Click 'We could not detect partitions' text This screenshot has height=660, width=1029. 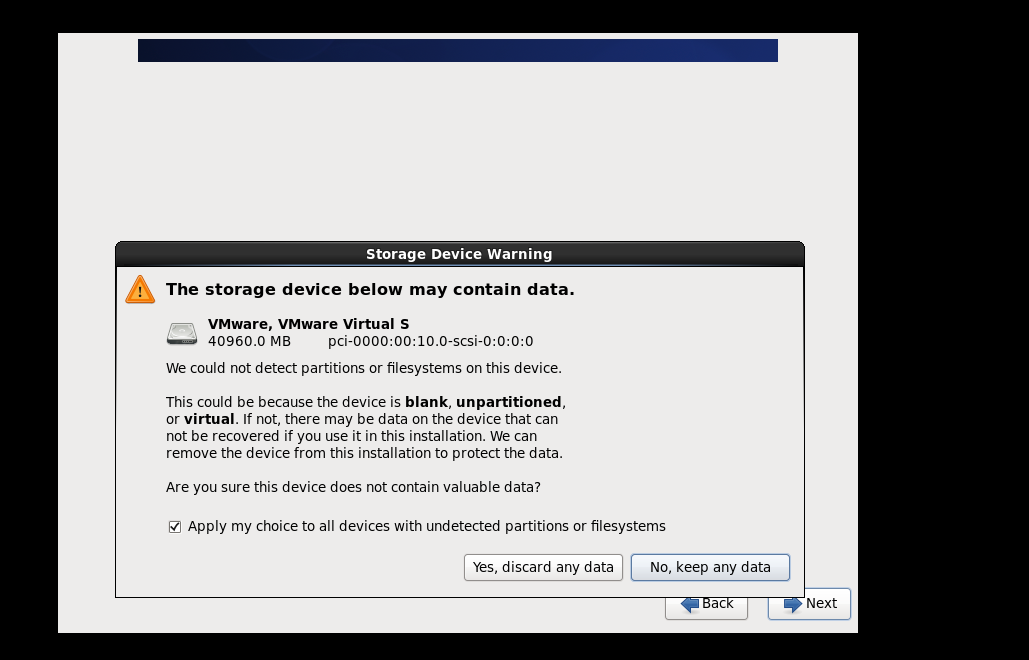click(364, 368)
